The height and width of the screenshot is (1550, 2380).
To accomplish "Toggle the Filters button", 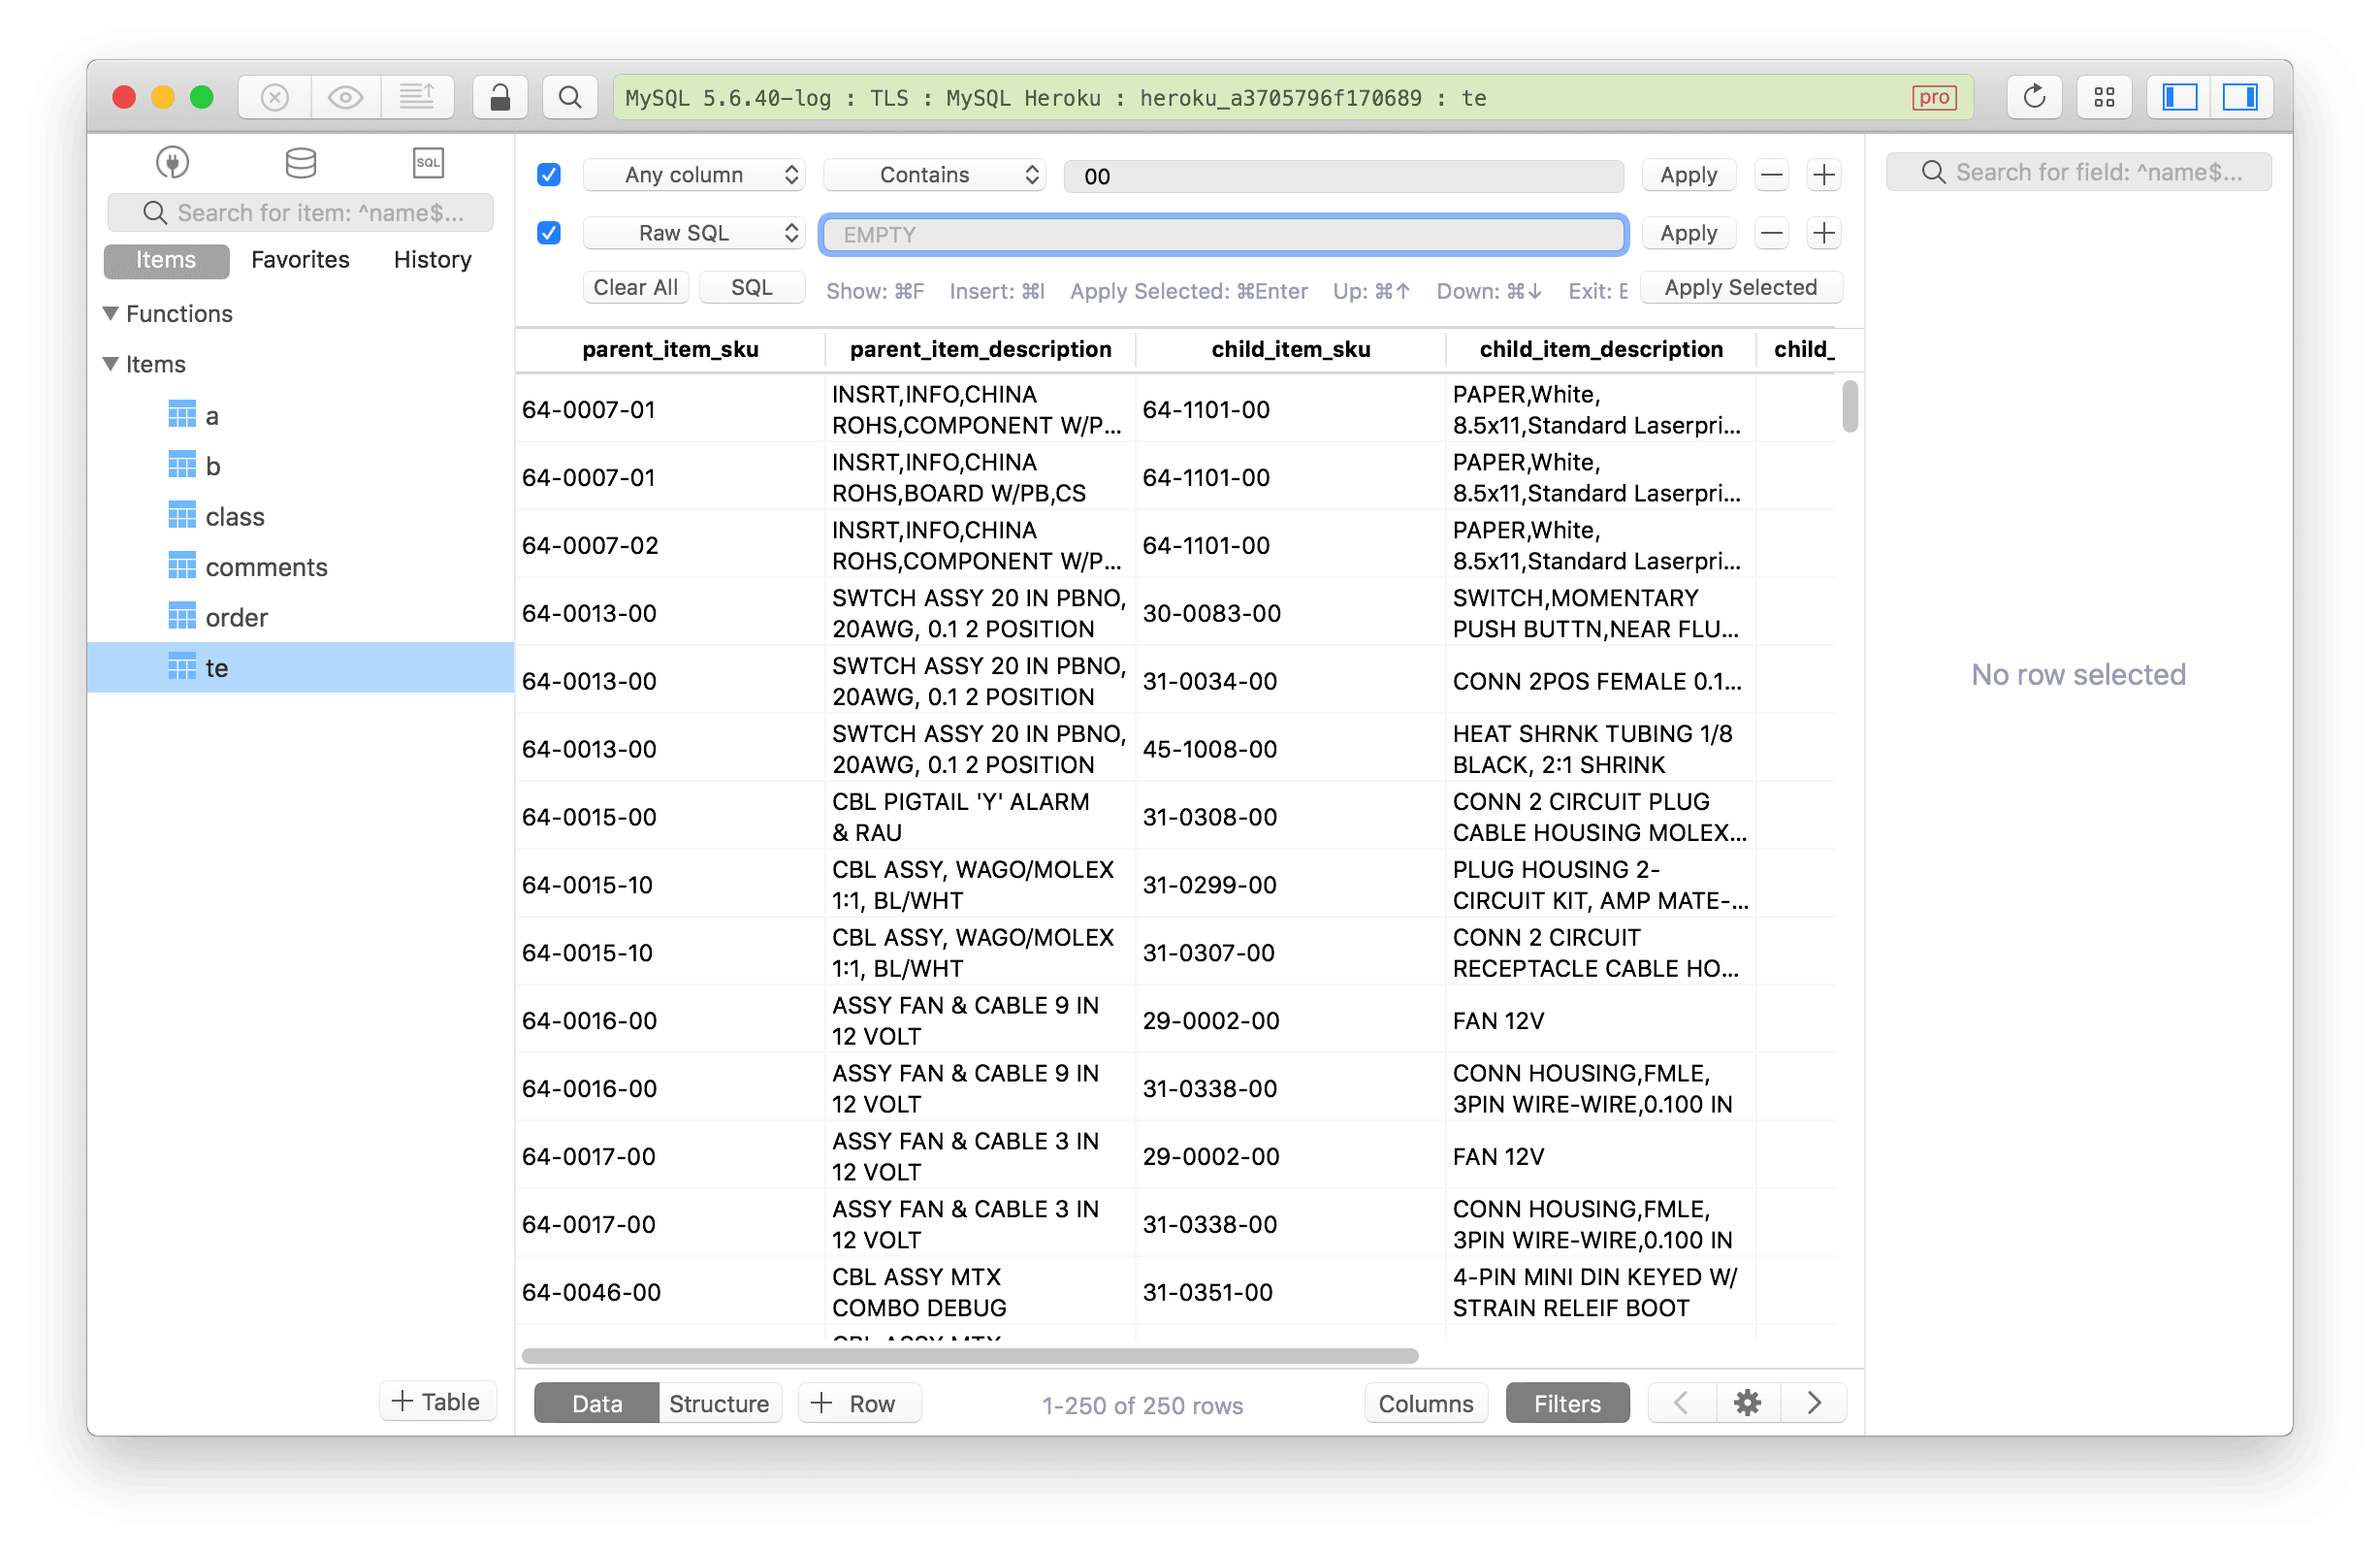I will [1567, 1404].
